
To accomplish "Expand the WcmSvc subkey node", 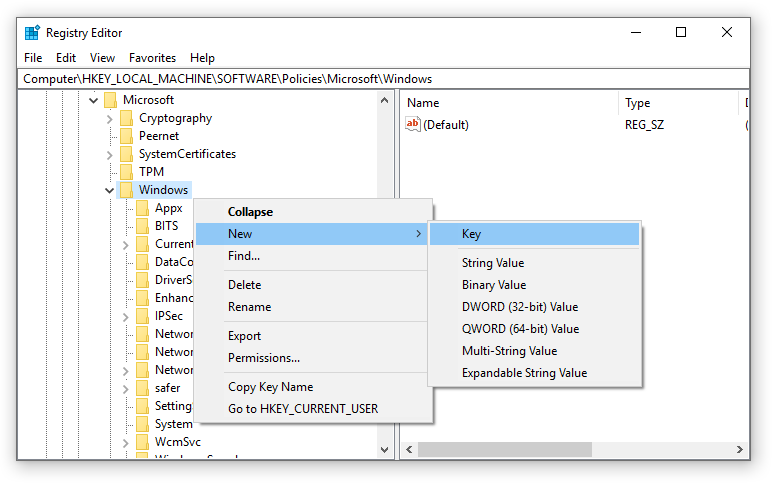I will pyautogui.click(x=125, y=443).
